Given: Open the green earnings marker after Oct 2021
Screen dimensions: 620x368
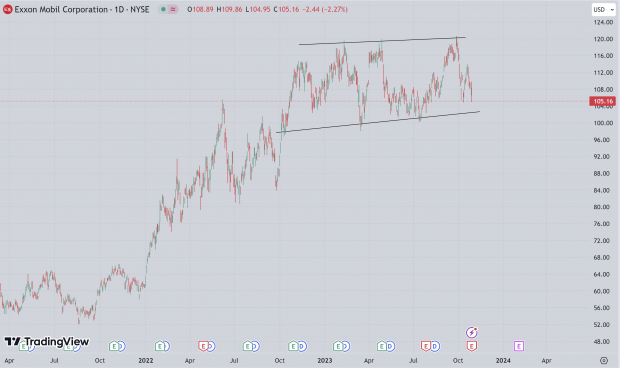Looking at the screenshot, I should click(114, 347).
